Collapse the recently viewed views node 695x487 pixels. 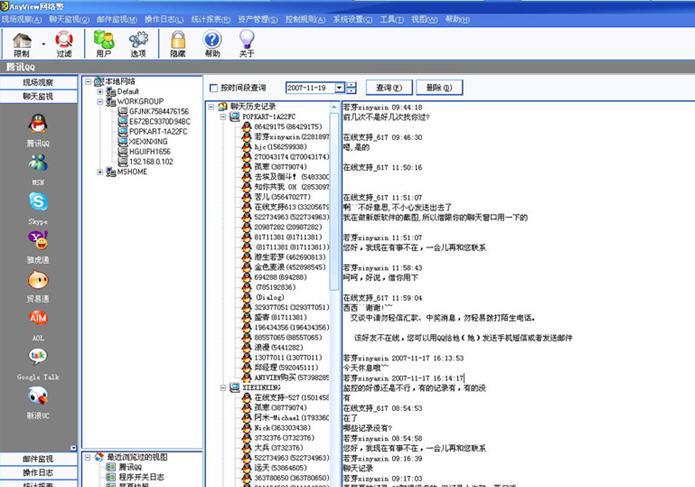pos(88,457)
